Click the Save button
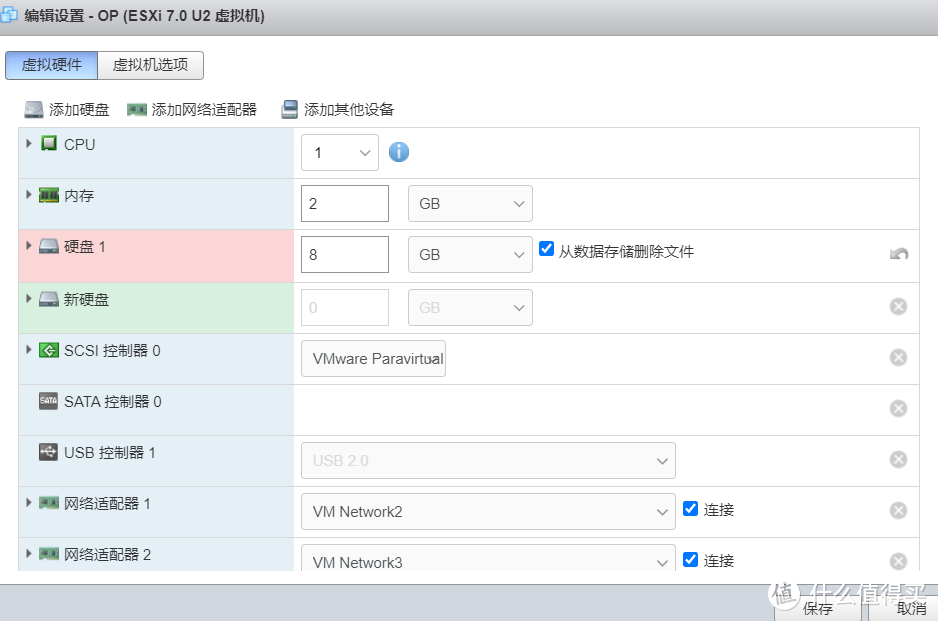Image resolution: width=938 pixels, height=621 pixels. (x=817, y=608)
